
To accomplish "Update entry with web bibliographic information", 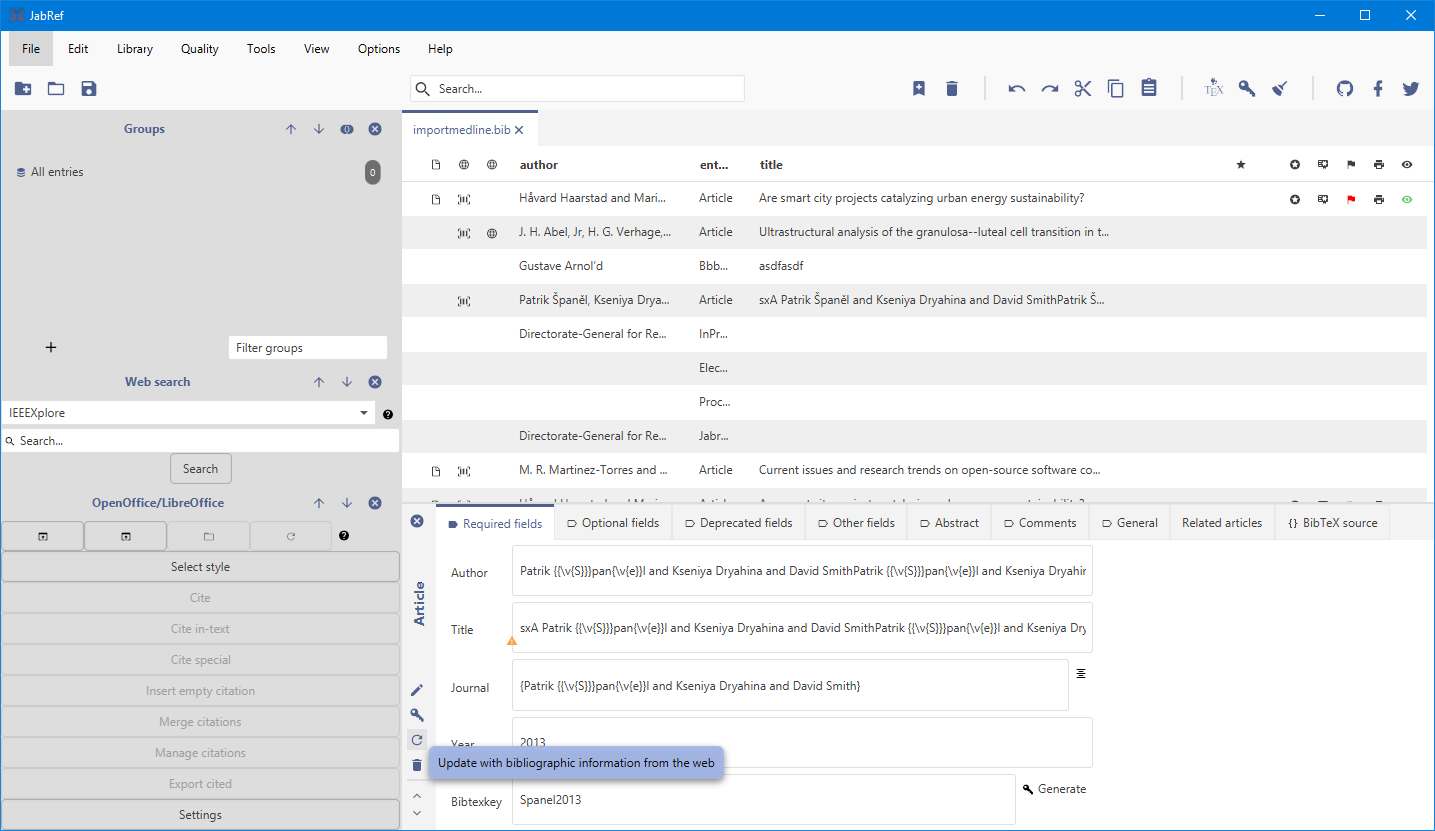I will click(x=417, y=740).
